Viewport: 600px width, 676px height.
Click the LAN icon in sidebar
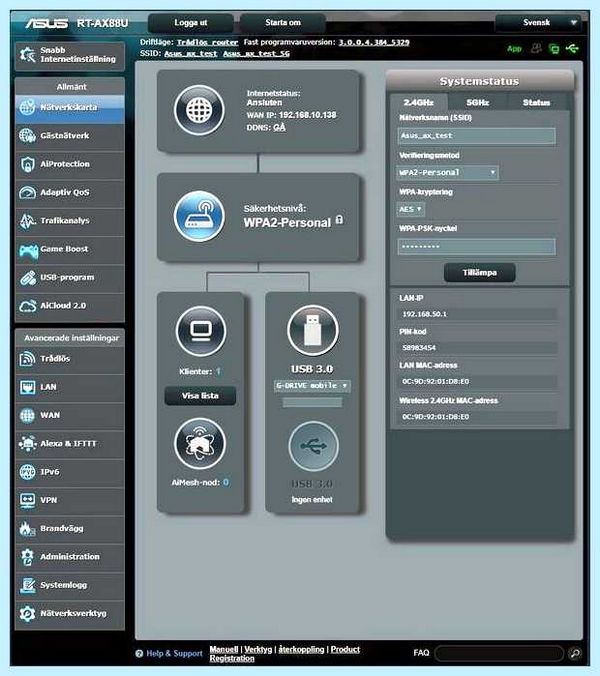27,387
